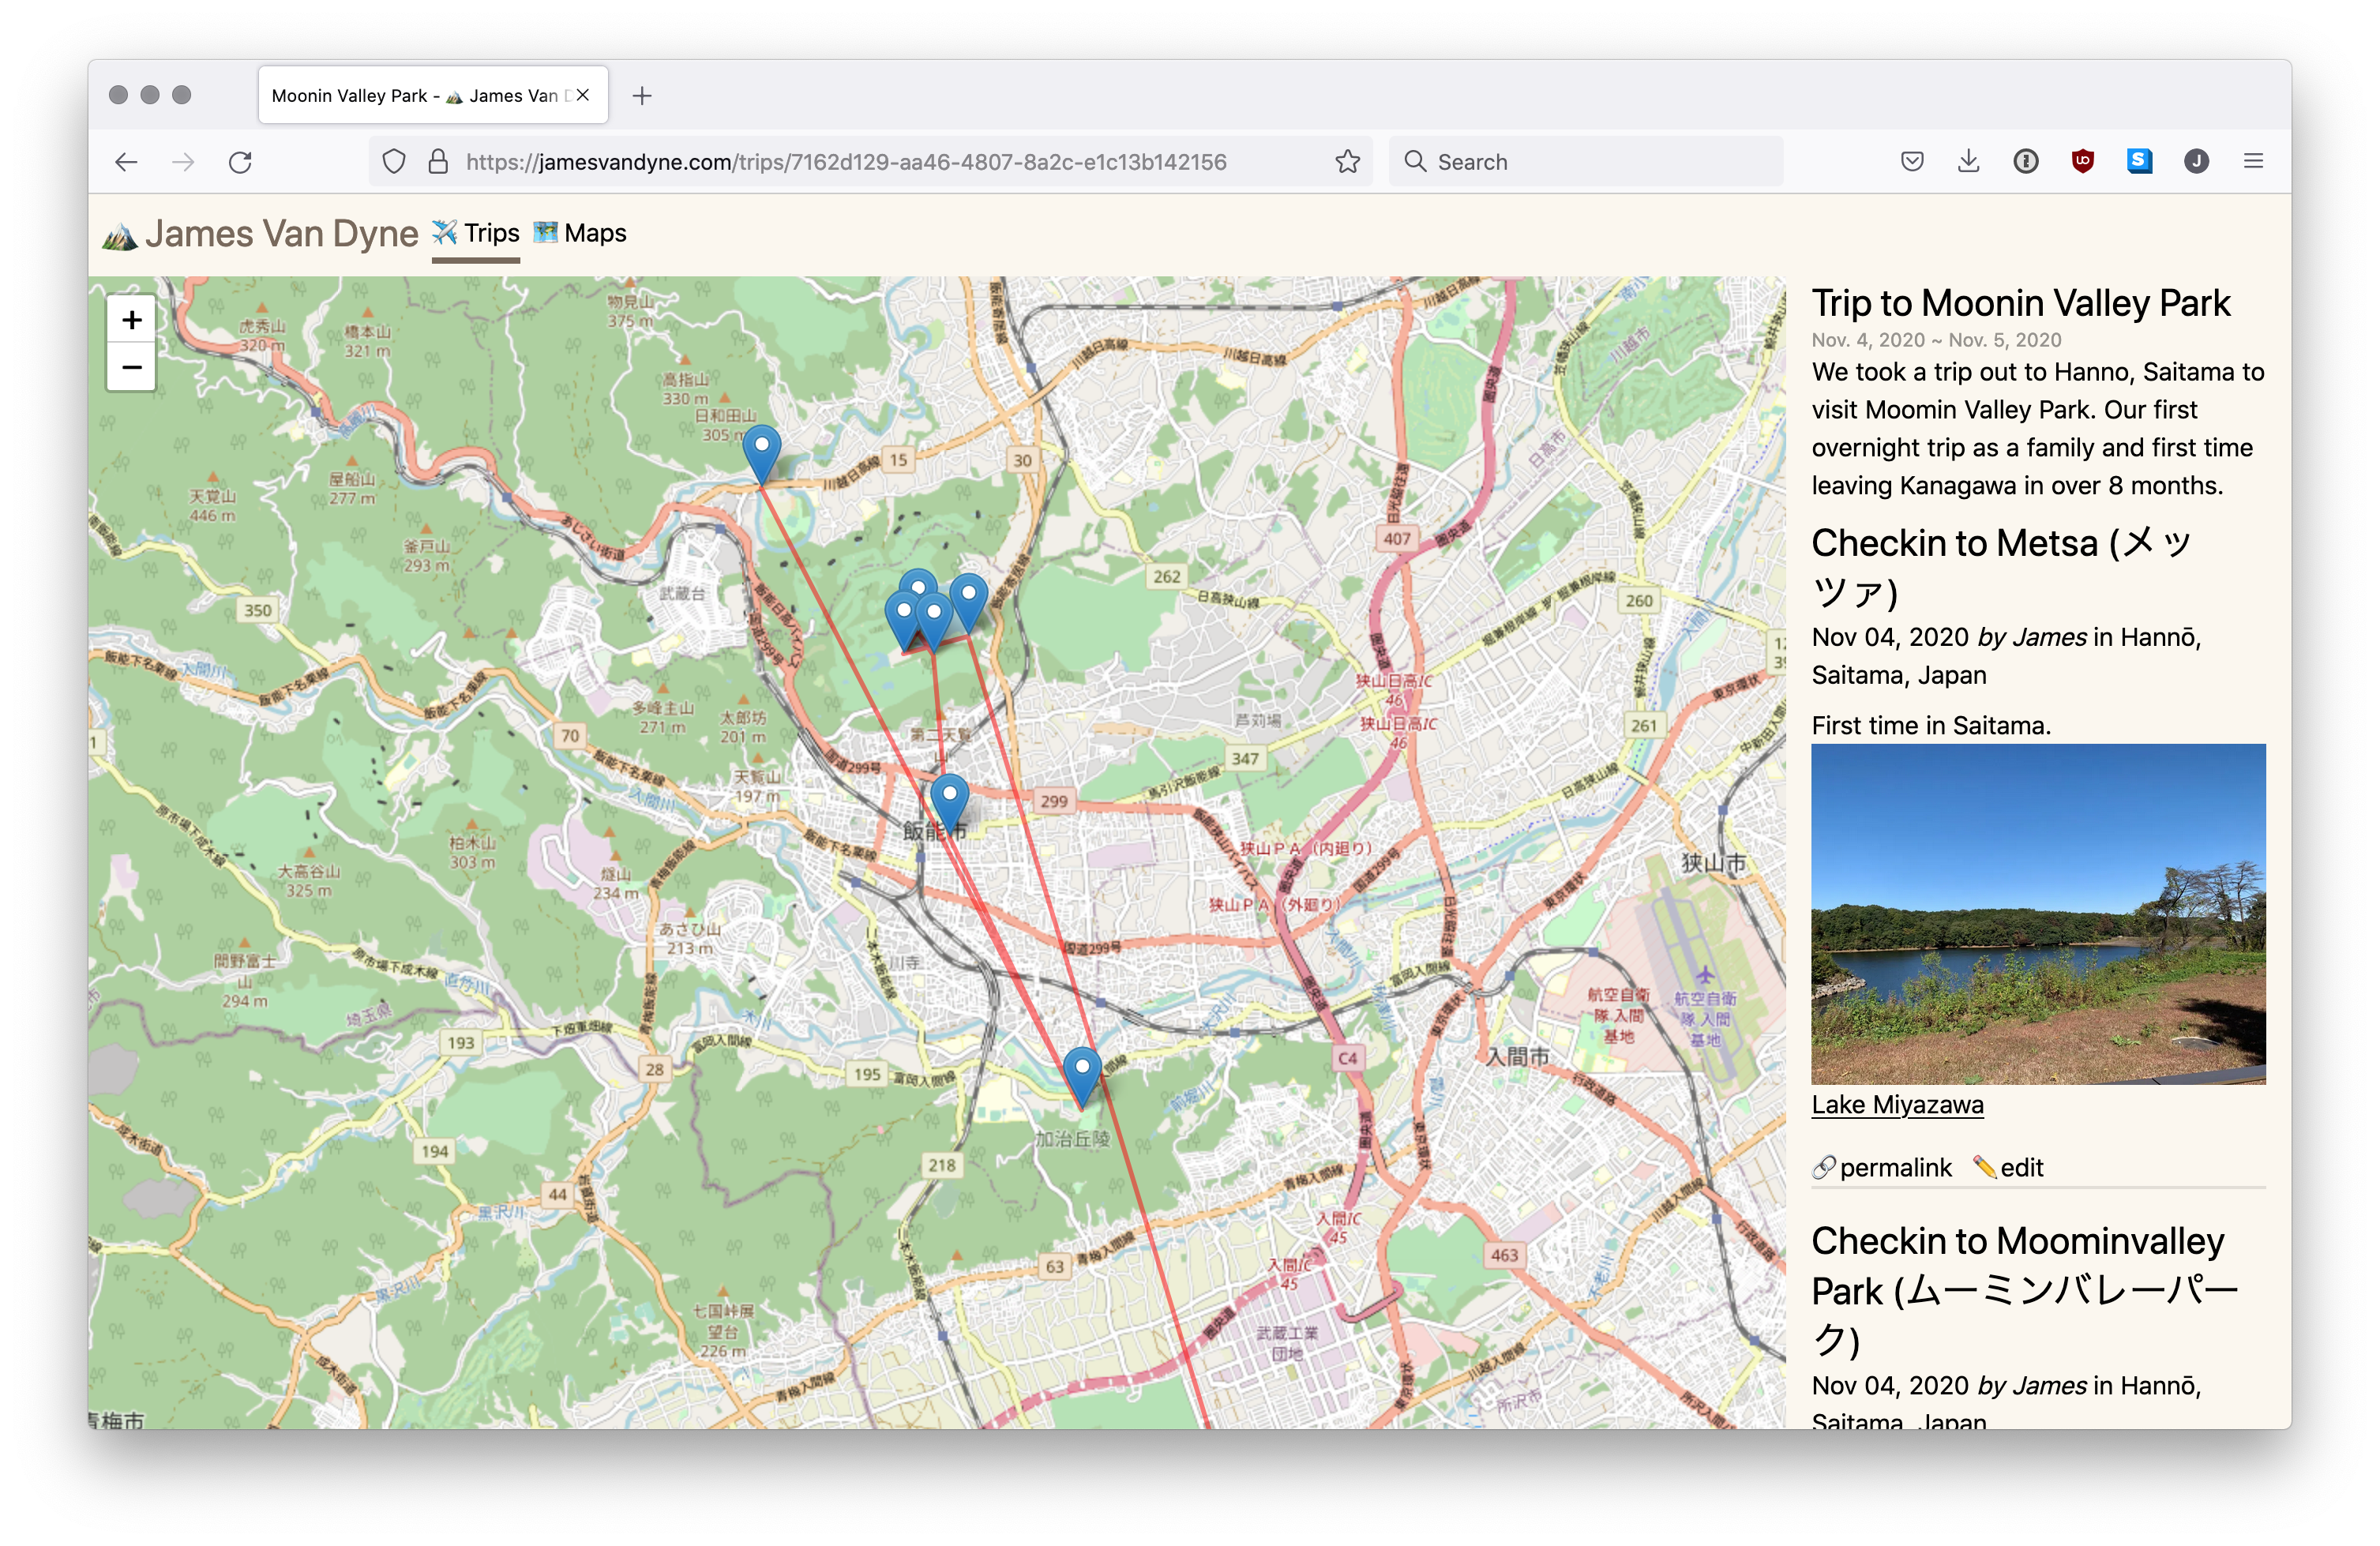Reload the current page
The image size is (2380, 1546).
click(240, 162)
